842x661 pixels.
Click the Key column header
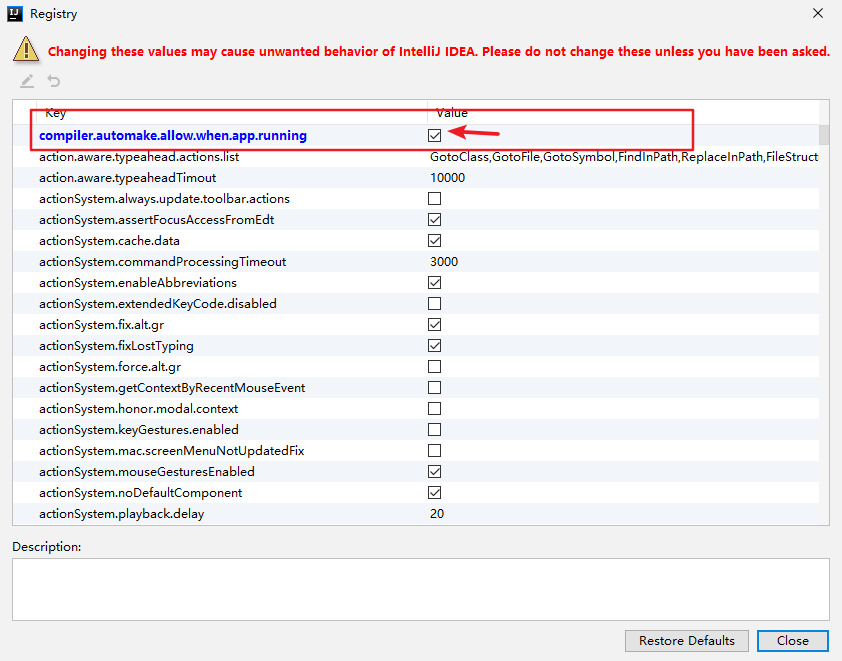[231, 113]
